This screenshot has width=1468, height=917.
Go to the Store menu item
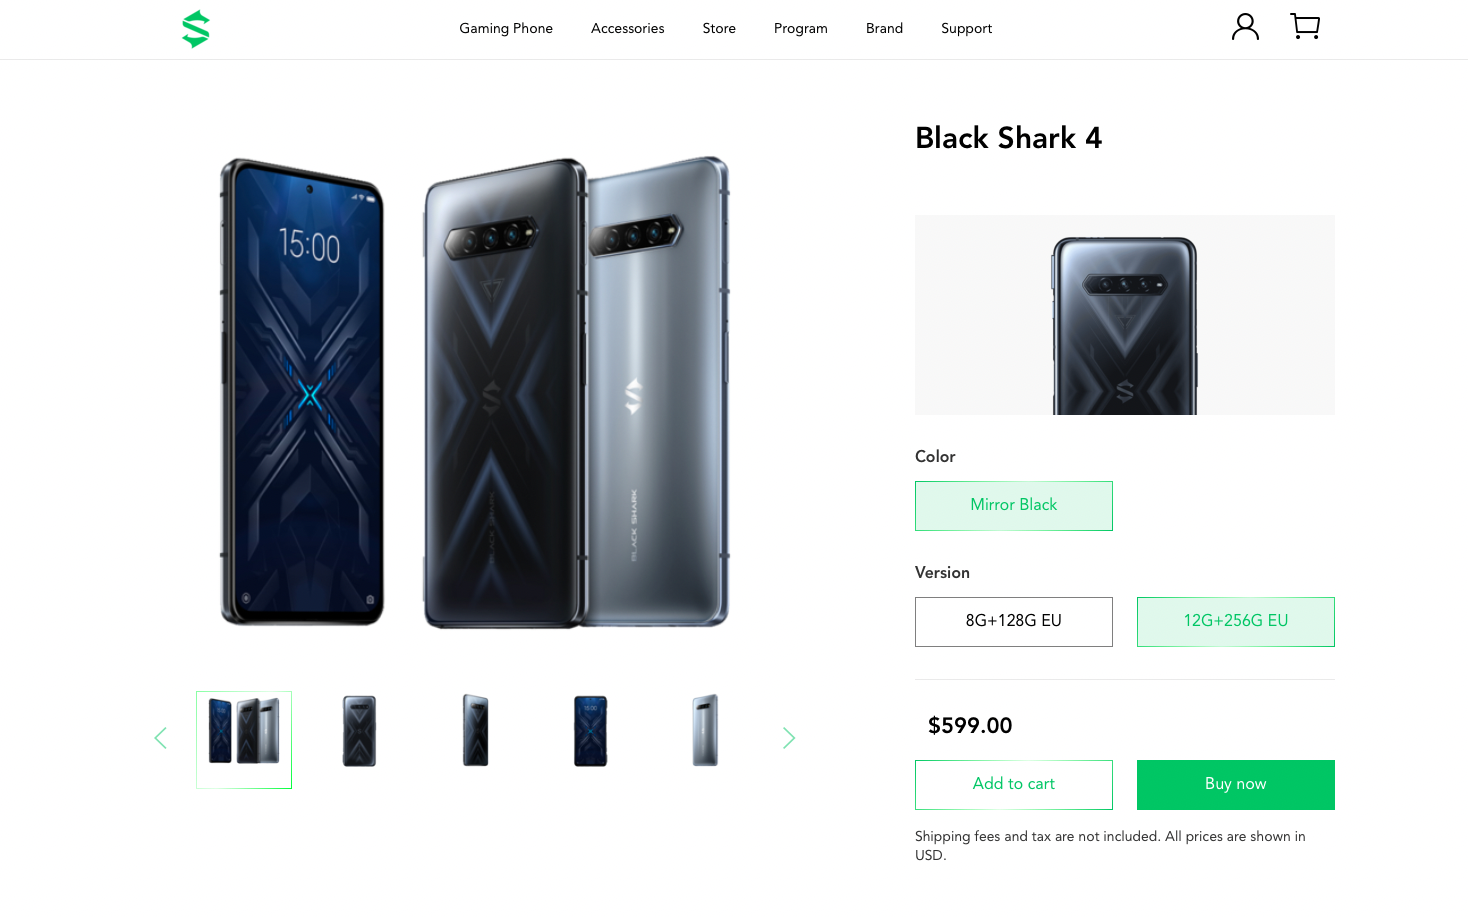[719, 28]
